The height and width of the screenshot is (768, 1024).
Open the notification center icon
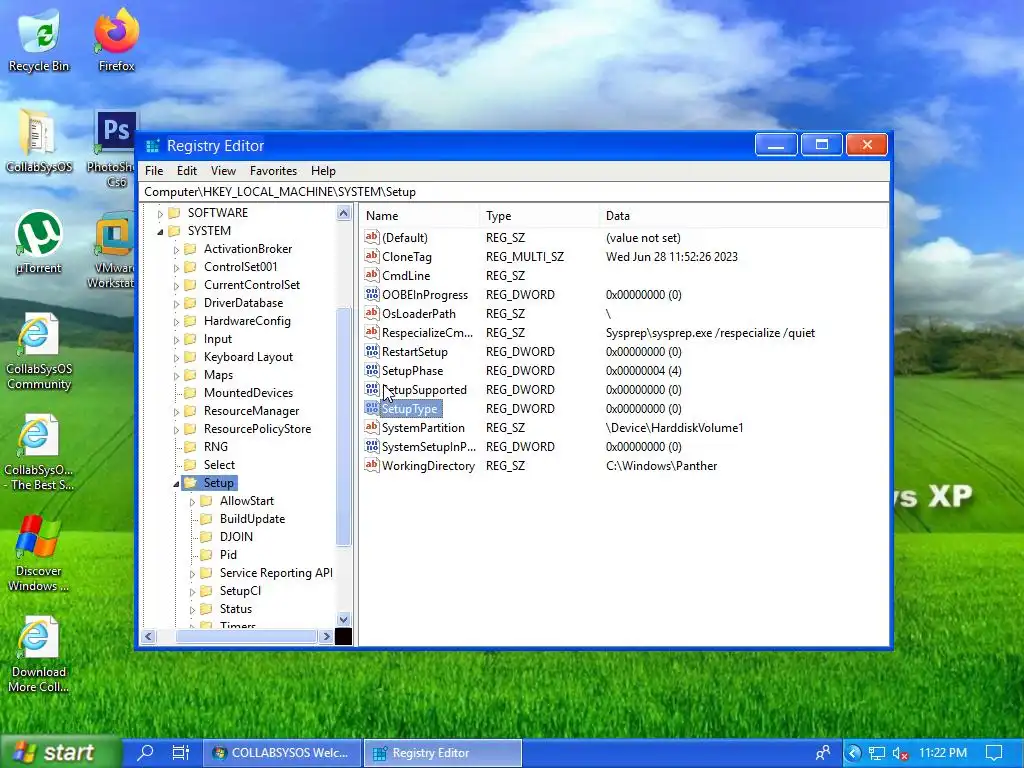tap(994, 753)
